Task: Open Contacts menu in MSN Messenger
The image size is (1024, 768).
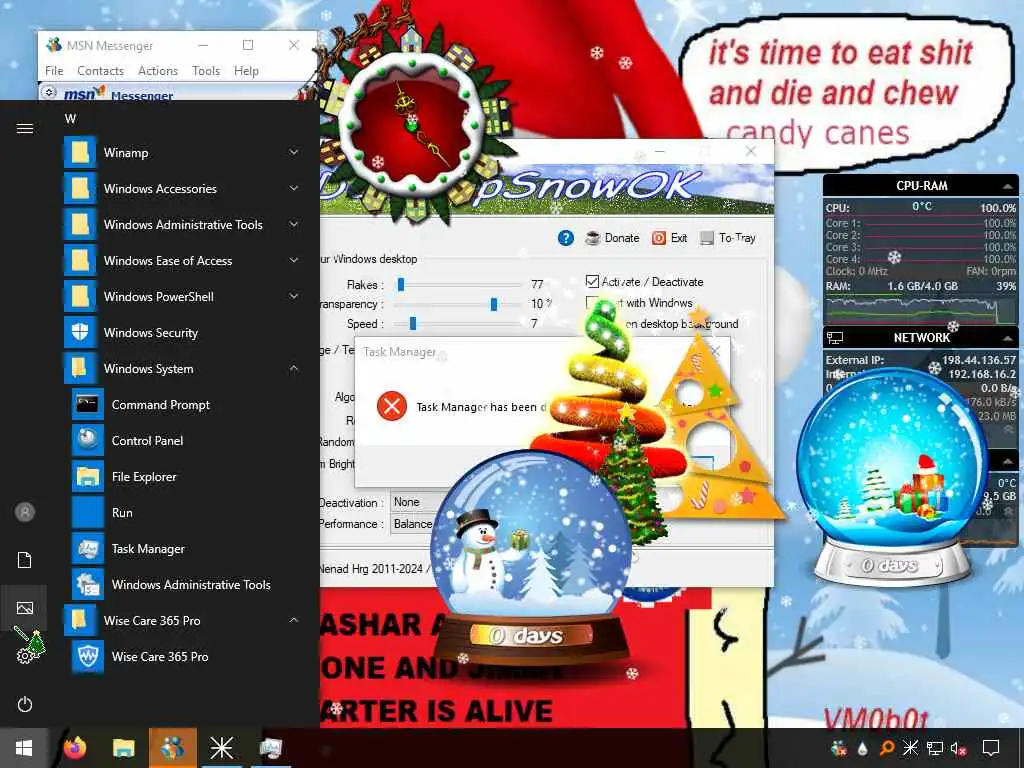Action: point(101,71)
